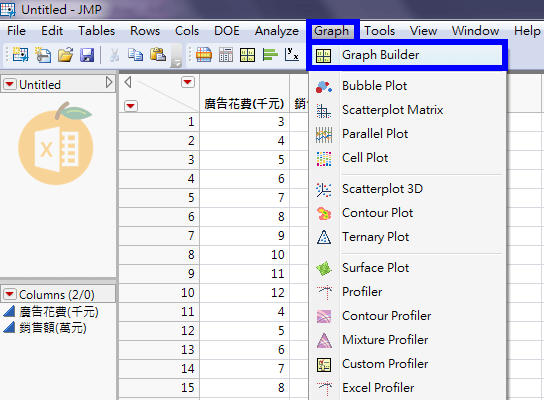Open the Help menu
The width and height of the screenshot is (544, 400).
point(527,31)
